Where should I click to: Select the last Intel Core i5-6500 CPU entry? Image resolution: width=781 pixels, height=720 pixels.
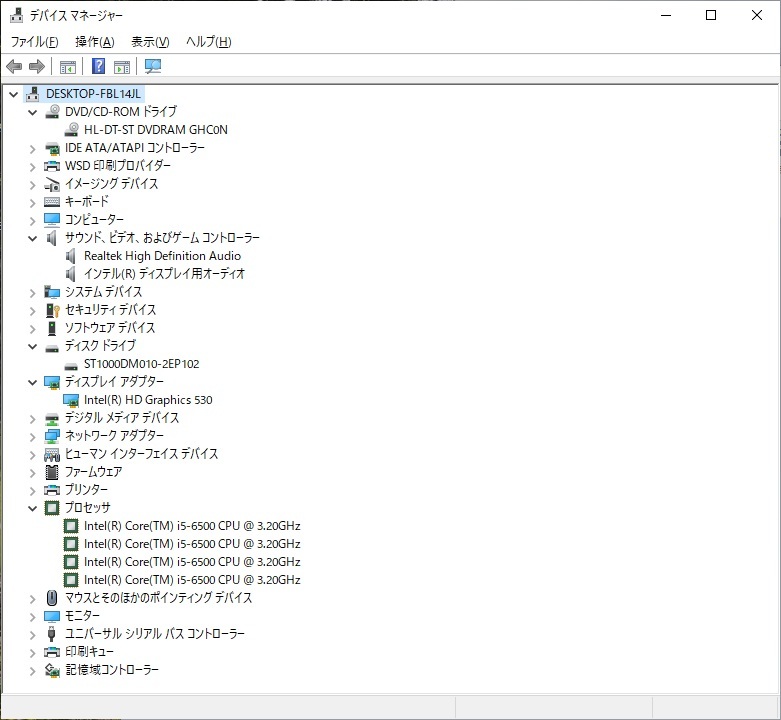192,580
